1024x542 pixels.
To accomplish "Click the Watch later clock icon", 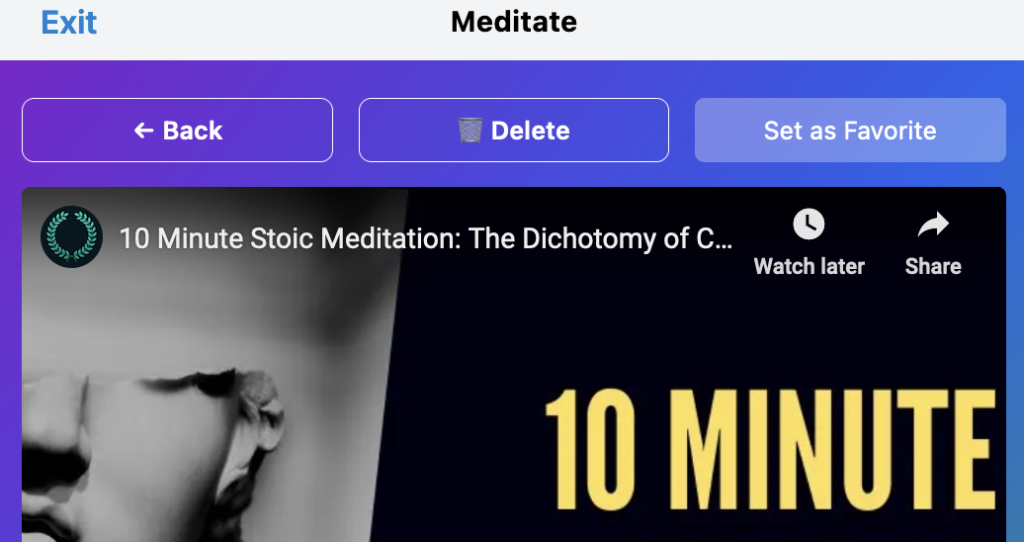I will click(x=808, y=225).
